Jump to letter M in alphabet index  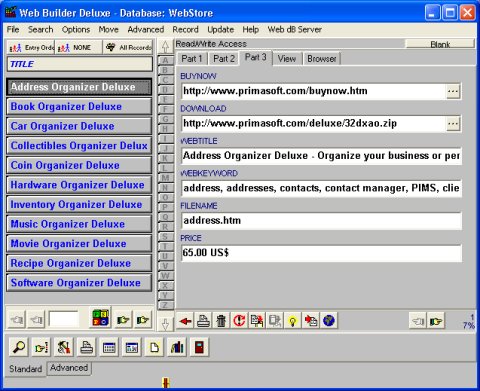coord(165,178)
